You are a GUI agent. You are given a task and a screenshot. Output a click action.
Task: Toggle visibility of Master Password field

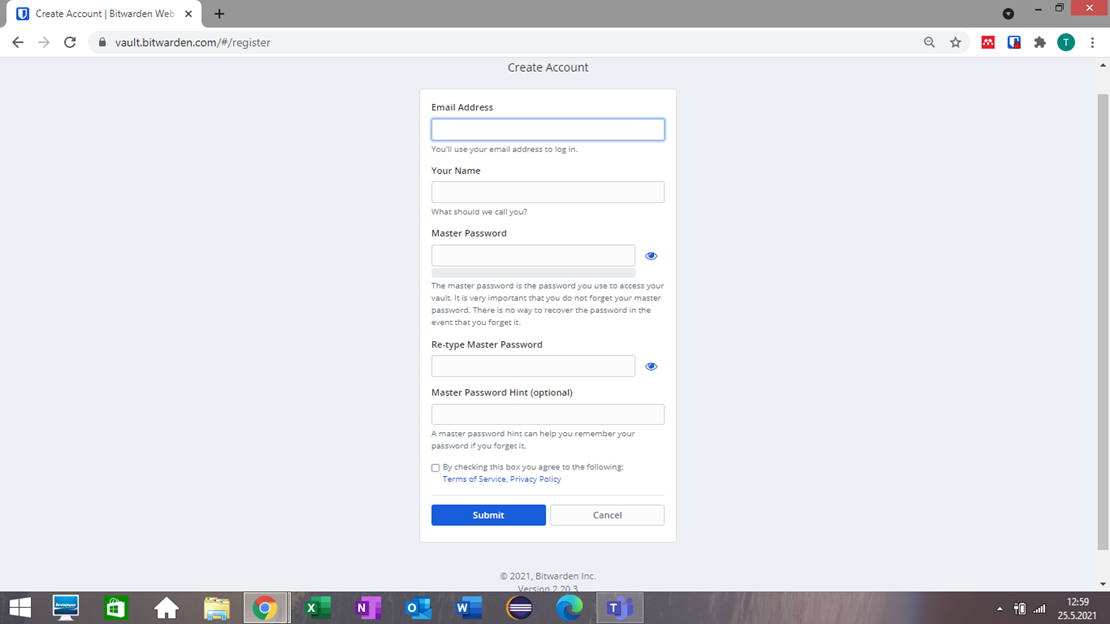pyautogui.click(x=651, y=256)
